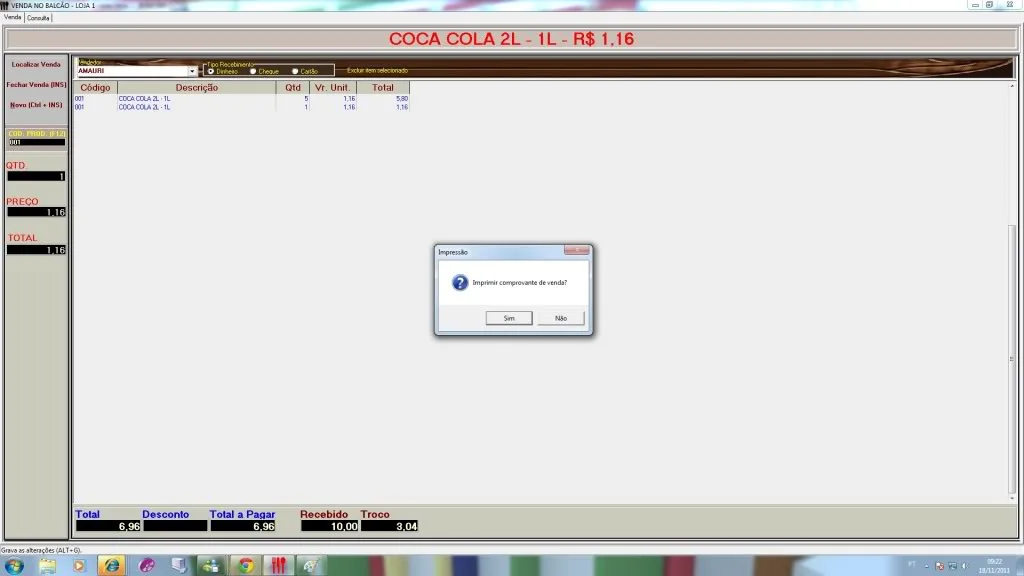Restore down the Venda no Balcão window

click(x=990, y=5)
